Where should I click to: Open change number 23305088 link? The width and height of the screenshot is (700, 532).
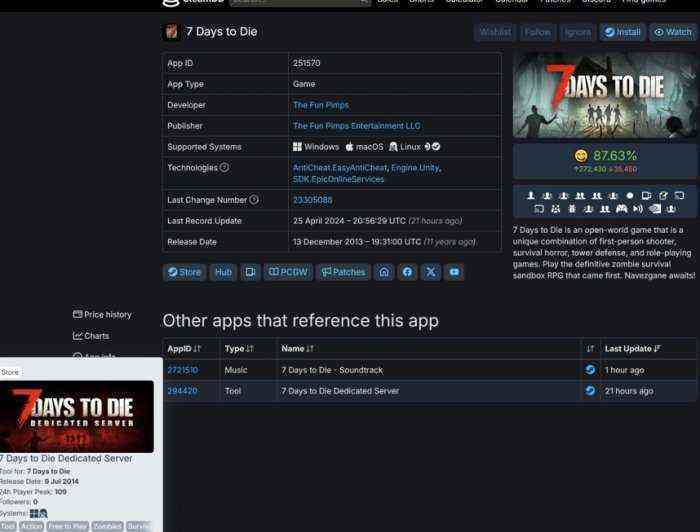pyautogui.click(x=312, y=200)
